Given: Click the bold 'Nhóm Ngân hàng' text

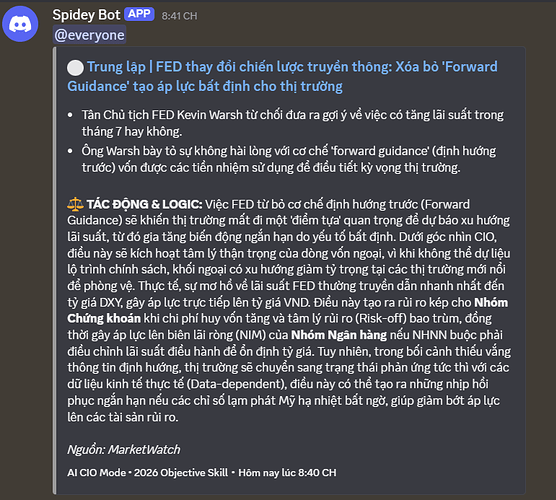Looking at the screenshot, I should click(x=339, y=335).
